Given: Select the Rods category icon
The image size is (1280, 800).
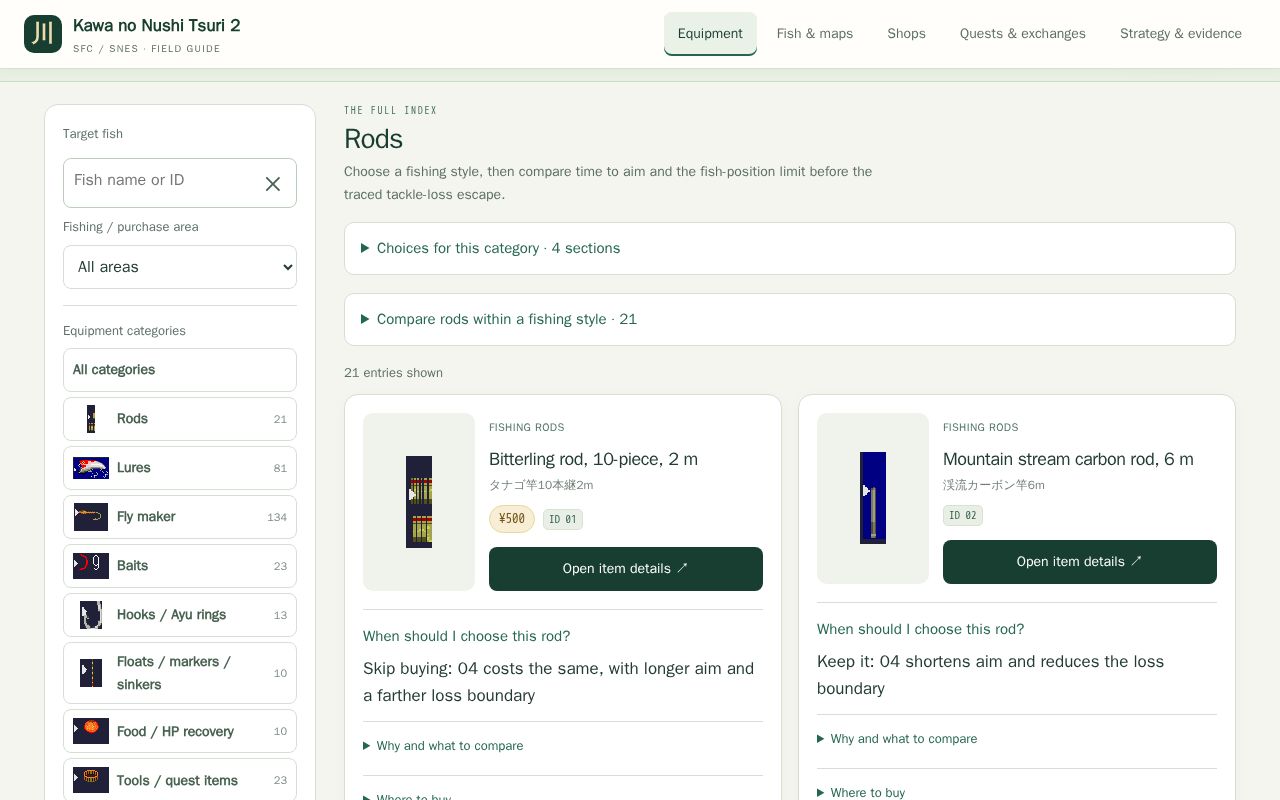Looking at the screenshot, I should point(91,419).
